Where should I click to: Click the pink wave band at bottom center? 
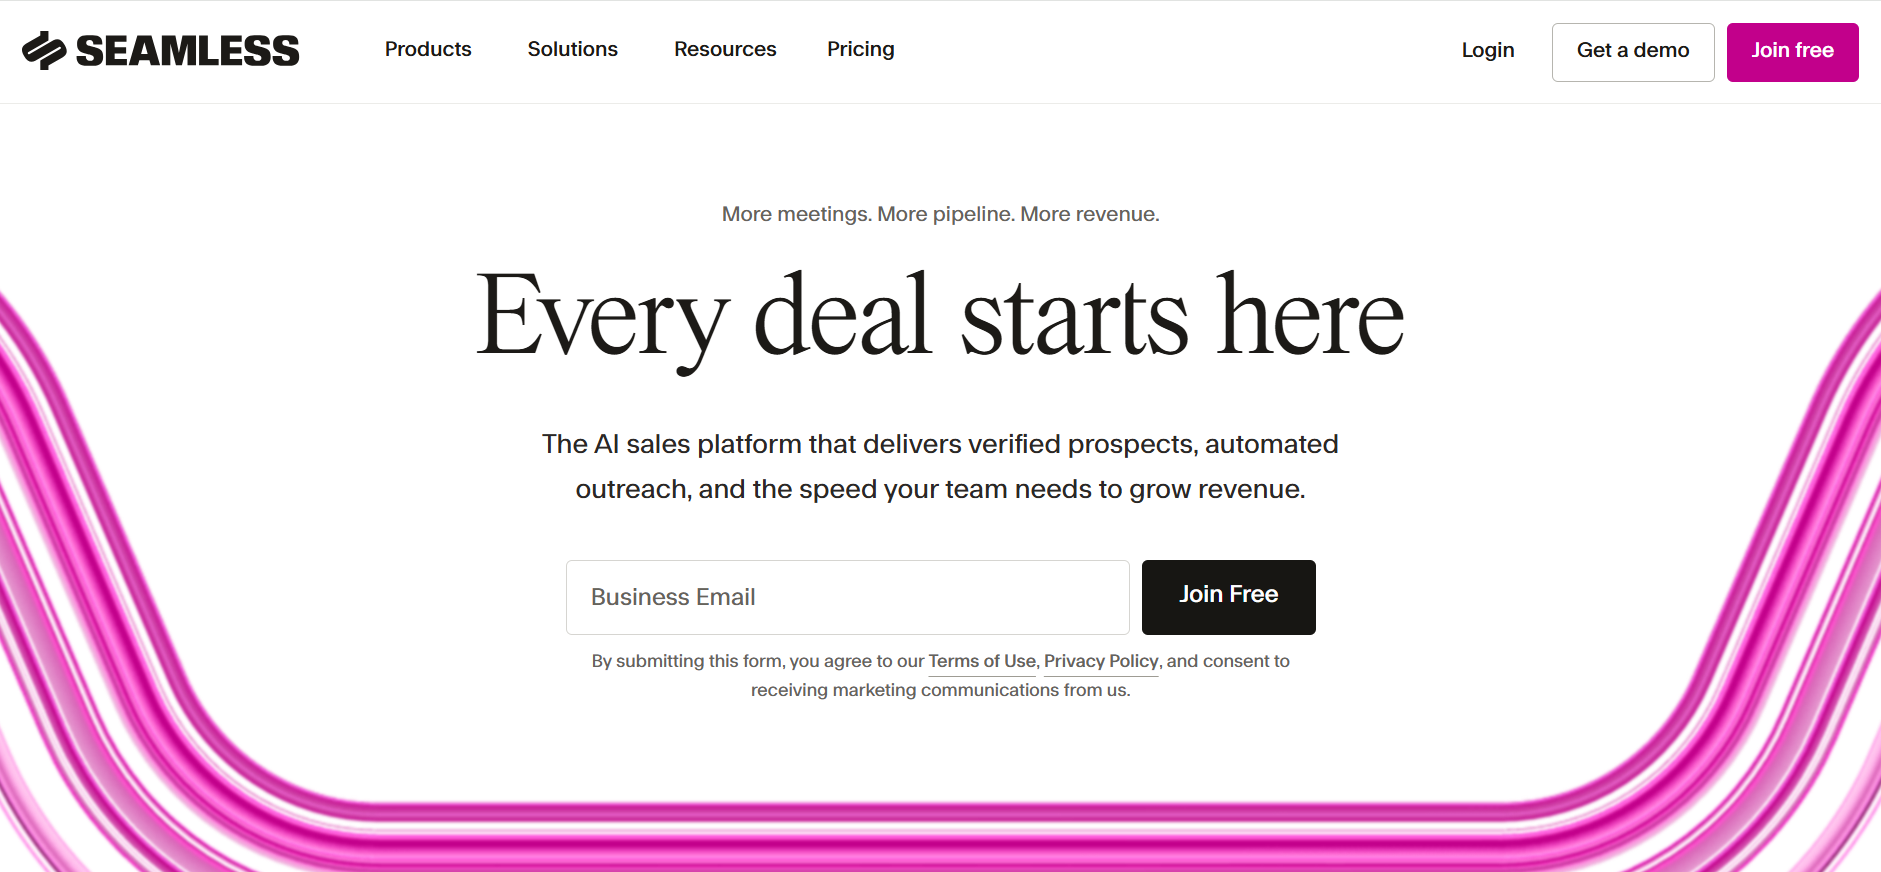pos(940,830)
